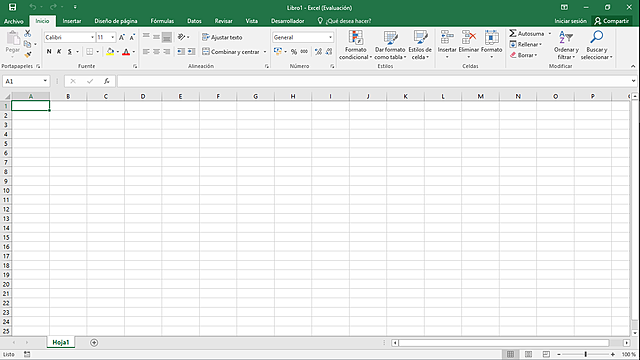Viewport: 640px width, 360px height.
Task: Collapse the ribbon
Action: pyautogui.click(x=633, y=66)
